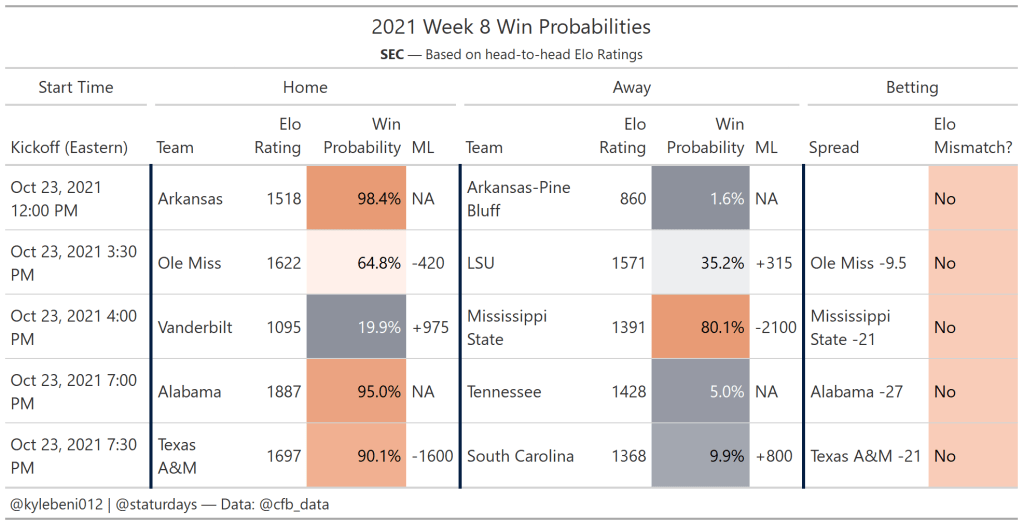Select the South Carolina 9.9% probability cell
The width and height of the screenshot is (1023, 525).
[x=699, y=456]
